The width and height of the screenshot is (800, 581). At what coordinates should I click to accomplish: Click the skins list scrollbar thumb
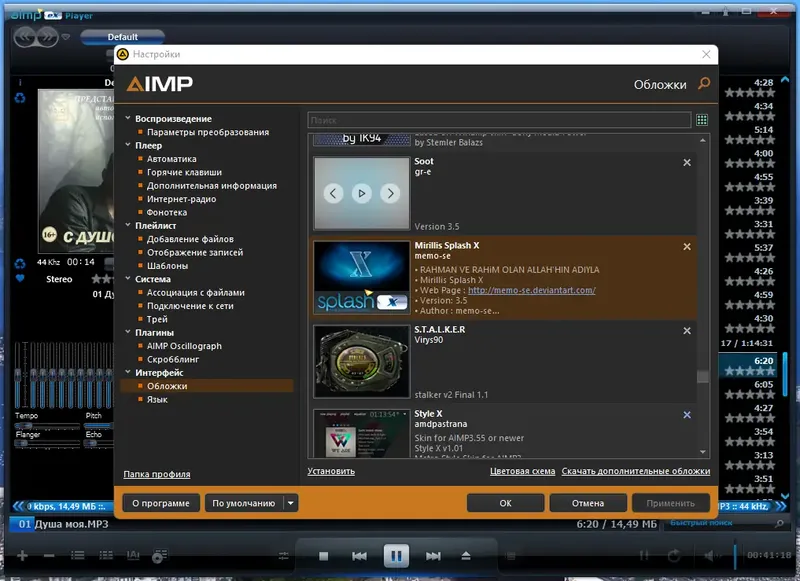click(703, 376)
